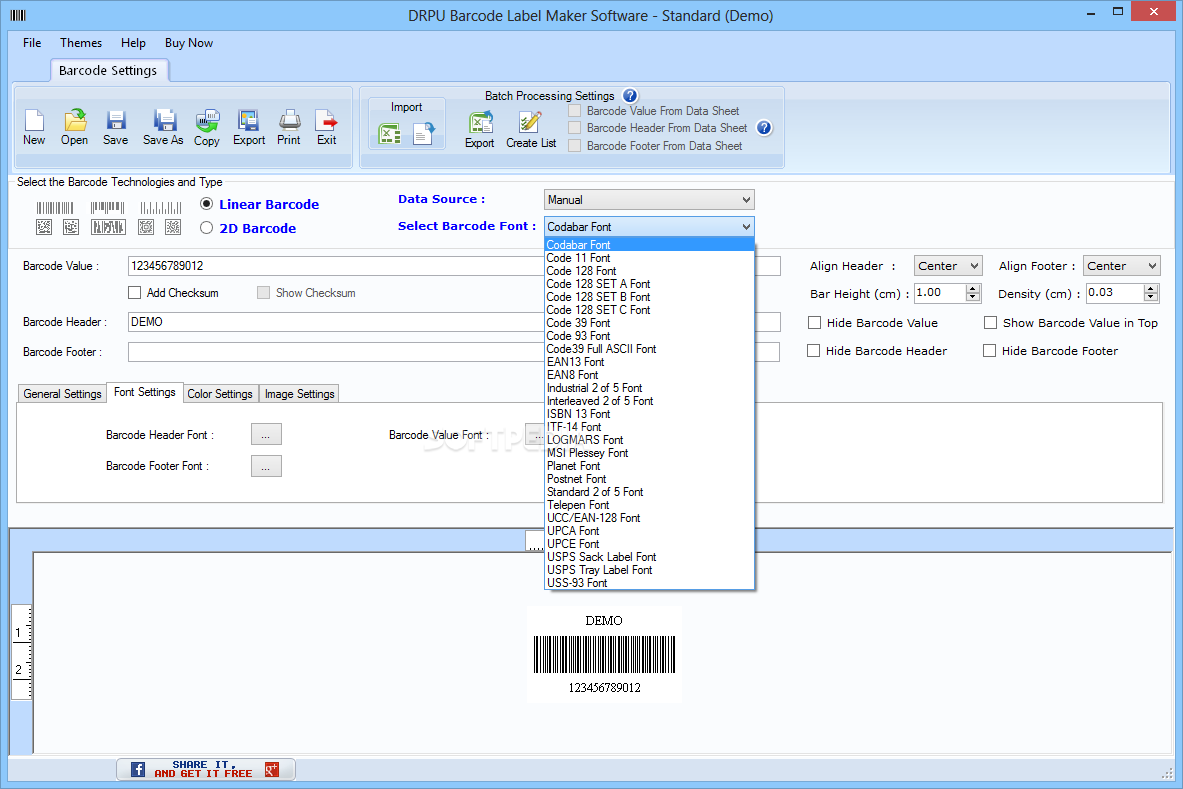
Task: Open the File menu
Action: 32,43
